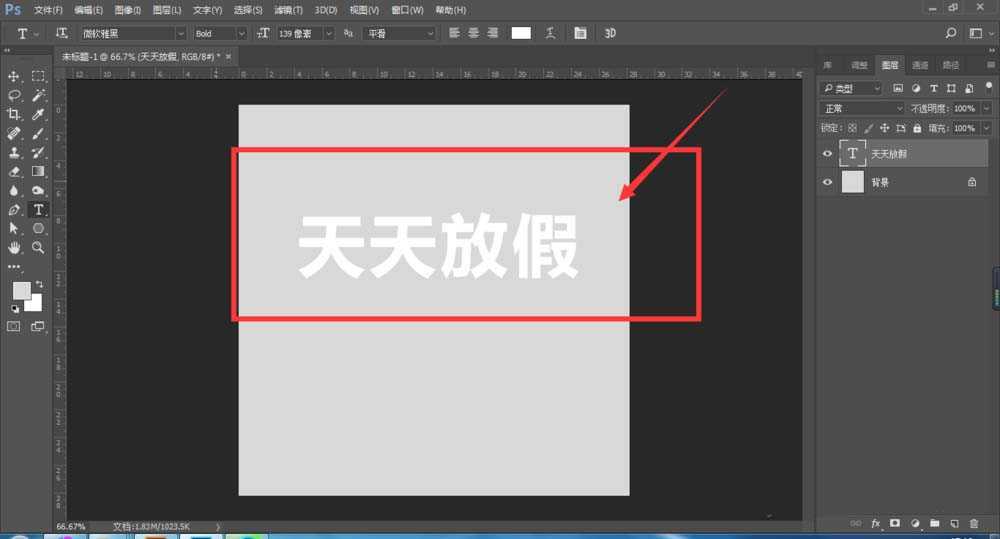1000x539 pixels.
Task: Hide the 天天放假 text layer
Action: click(x=827, y=154)
